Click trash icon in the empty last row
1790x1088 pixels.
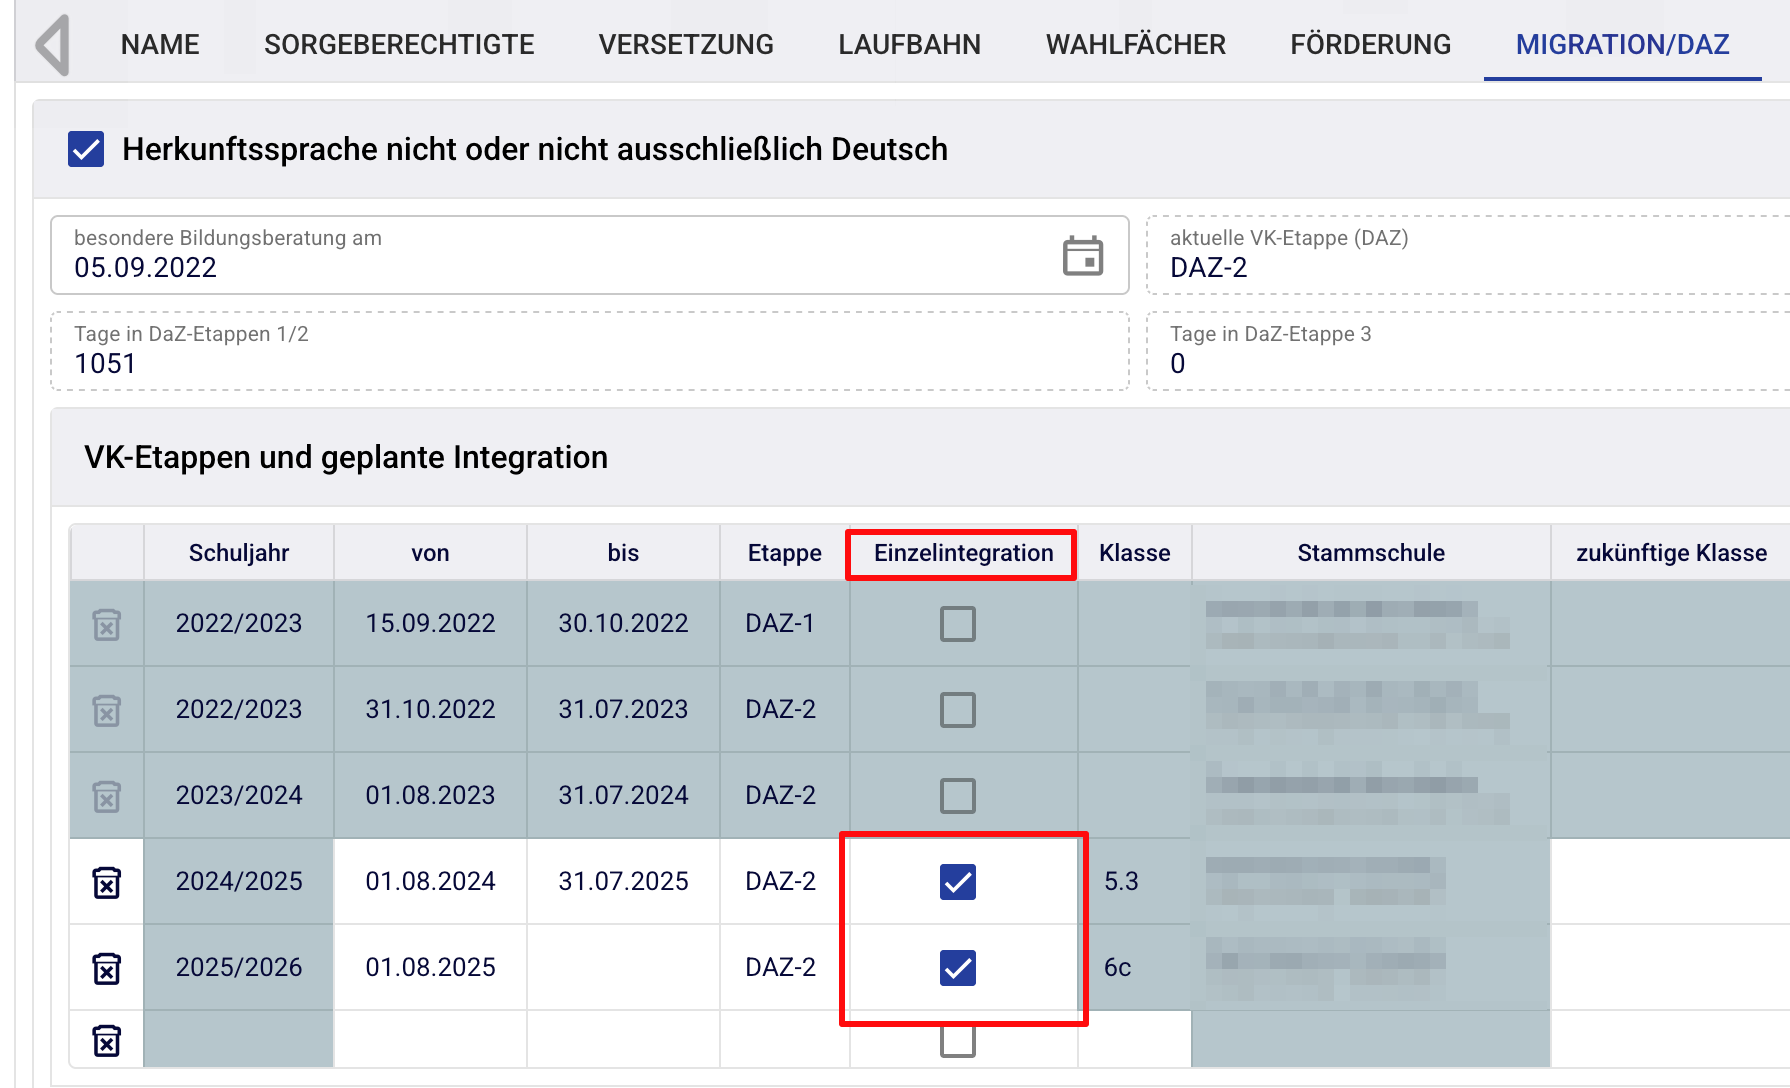(107, 1040)
